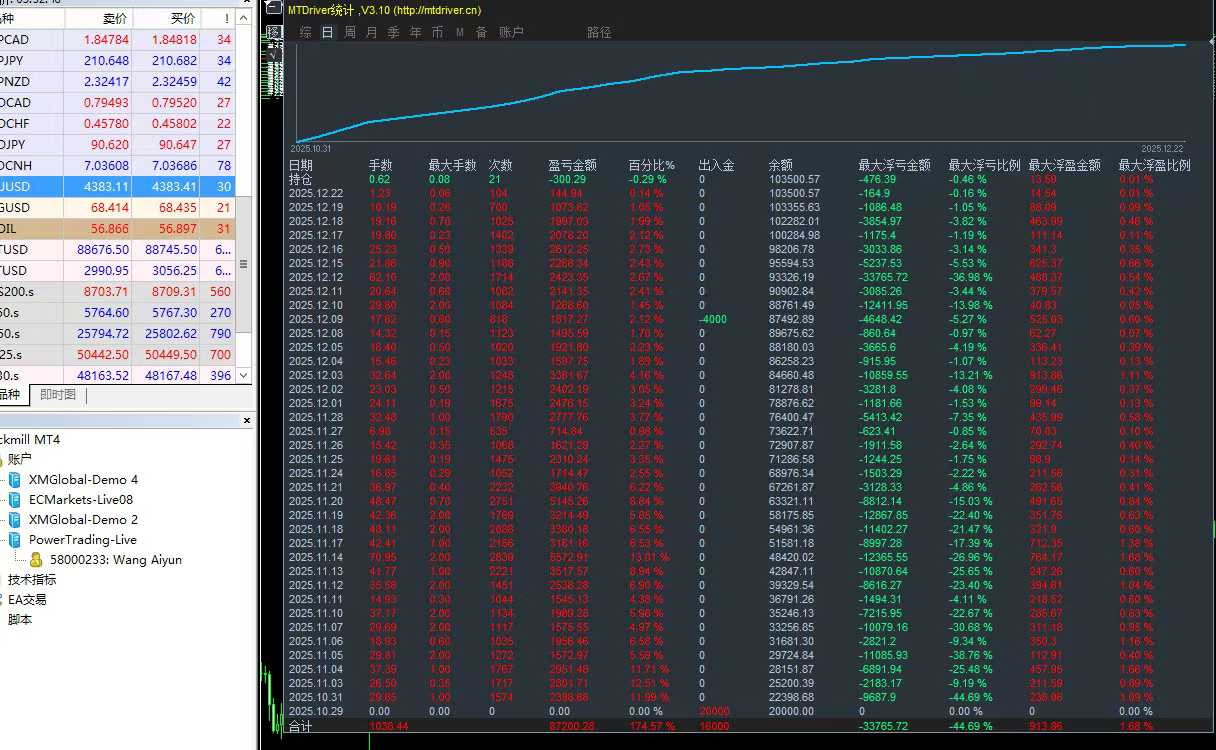Switch to the 月 (monthly) statistics view
This screenshot has height=750, width=1216.
click(372, 32)
